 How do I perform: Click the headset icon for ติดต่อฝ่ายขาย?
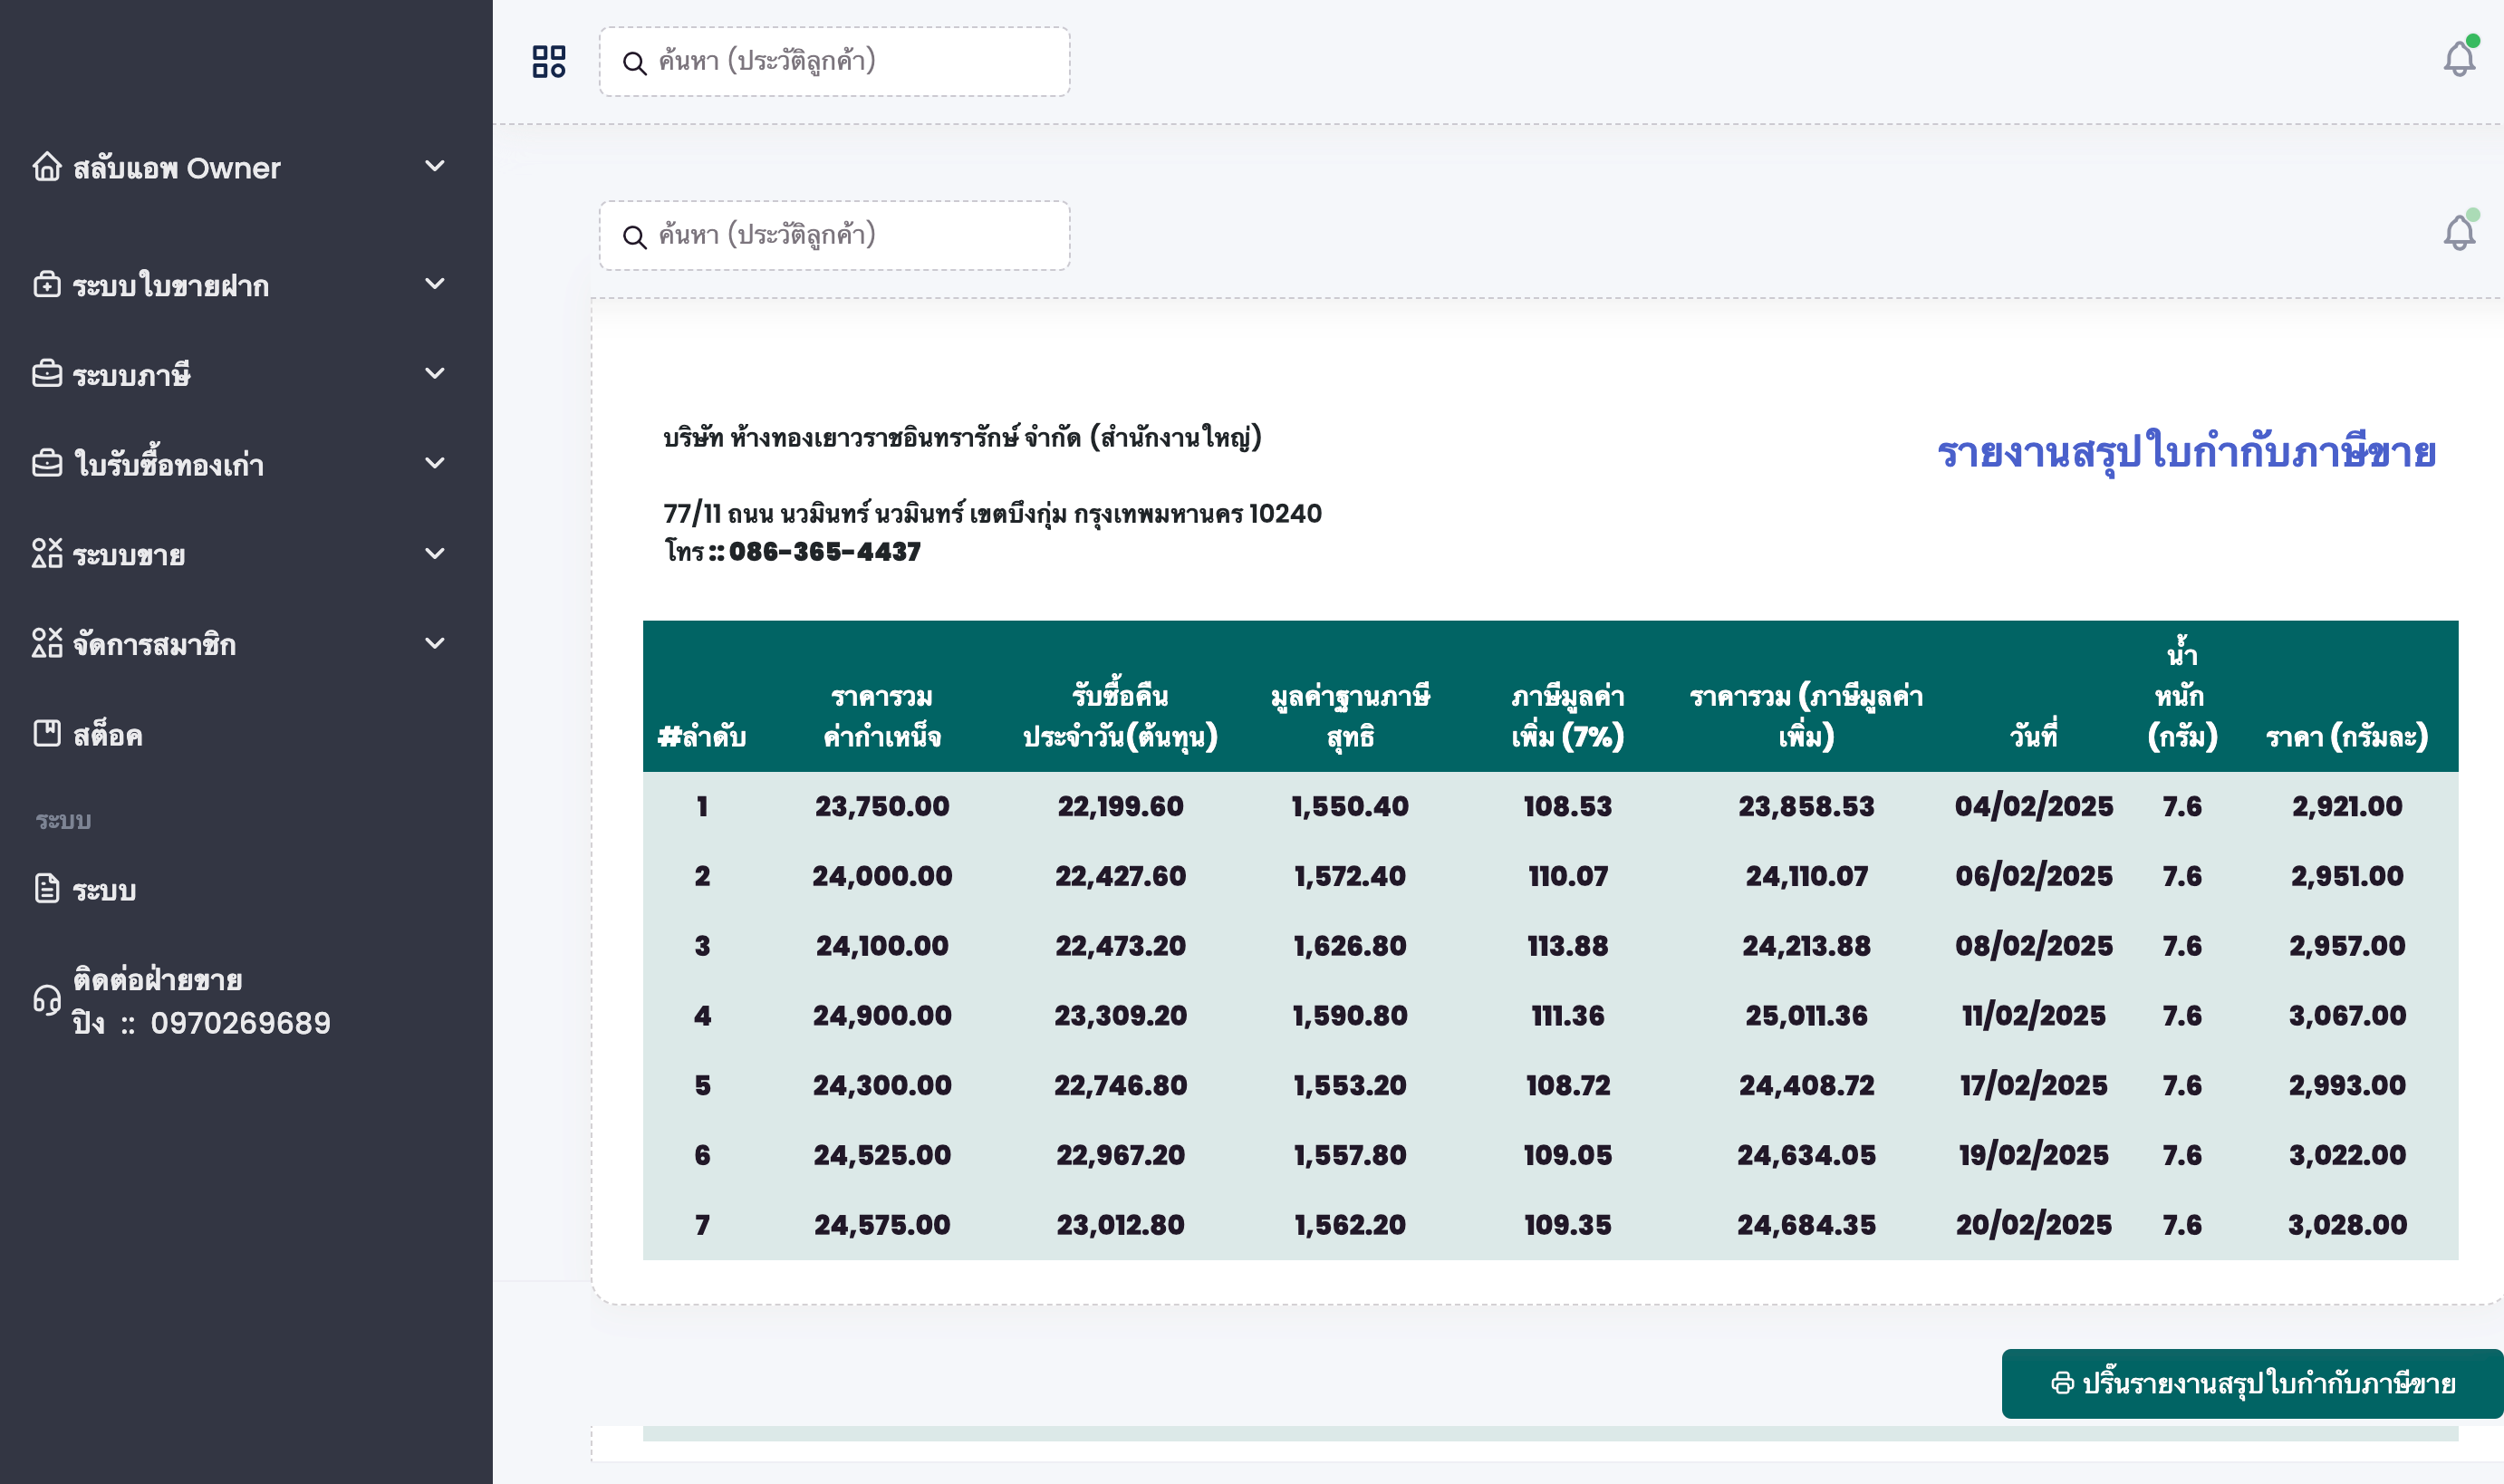point(47,1000)
